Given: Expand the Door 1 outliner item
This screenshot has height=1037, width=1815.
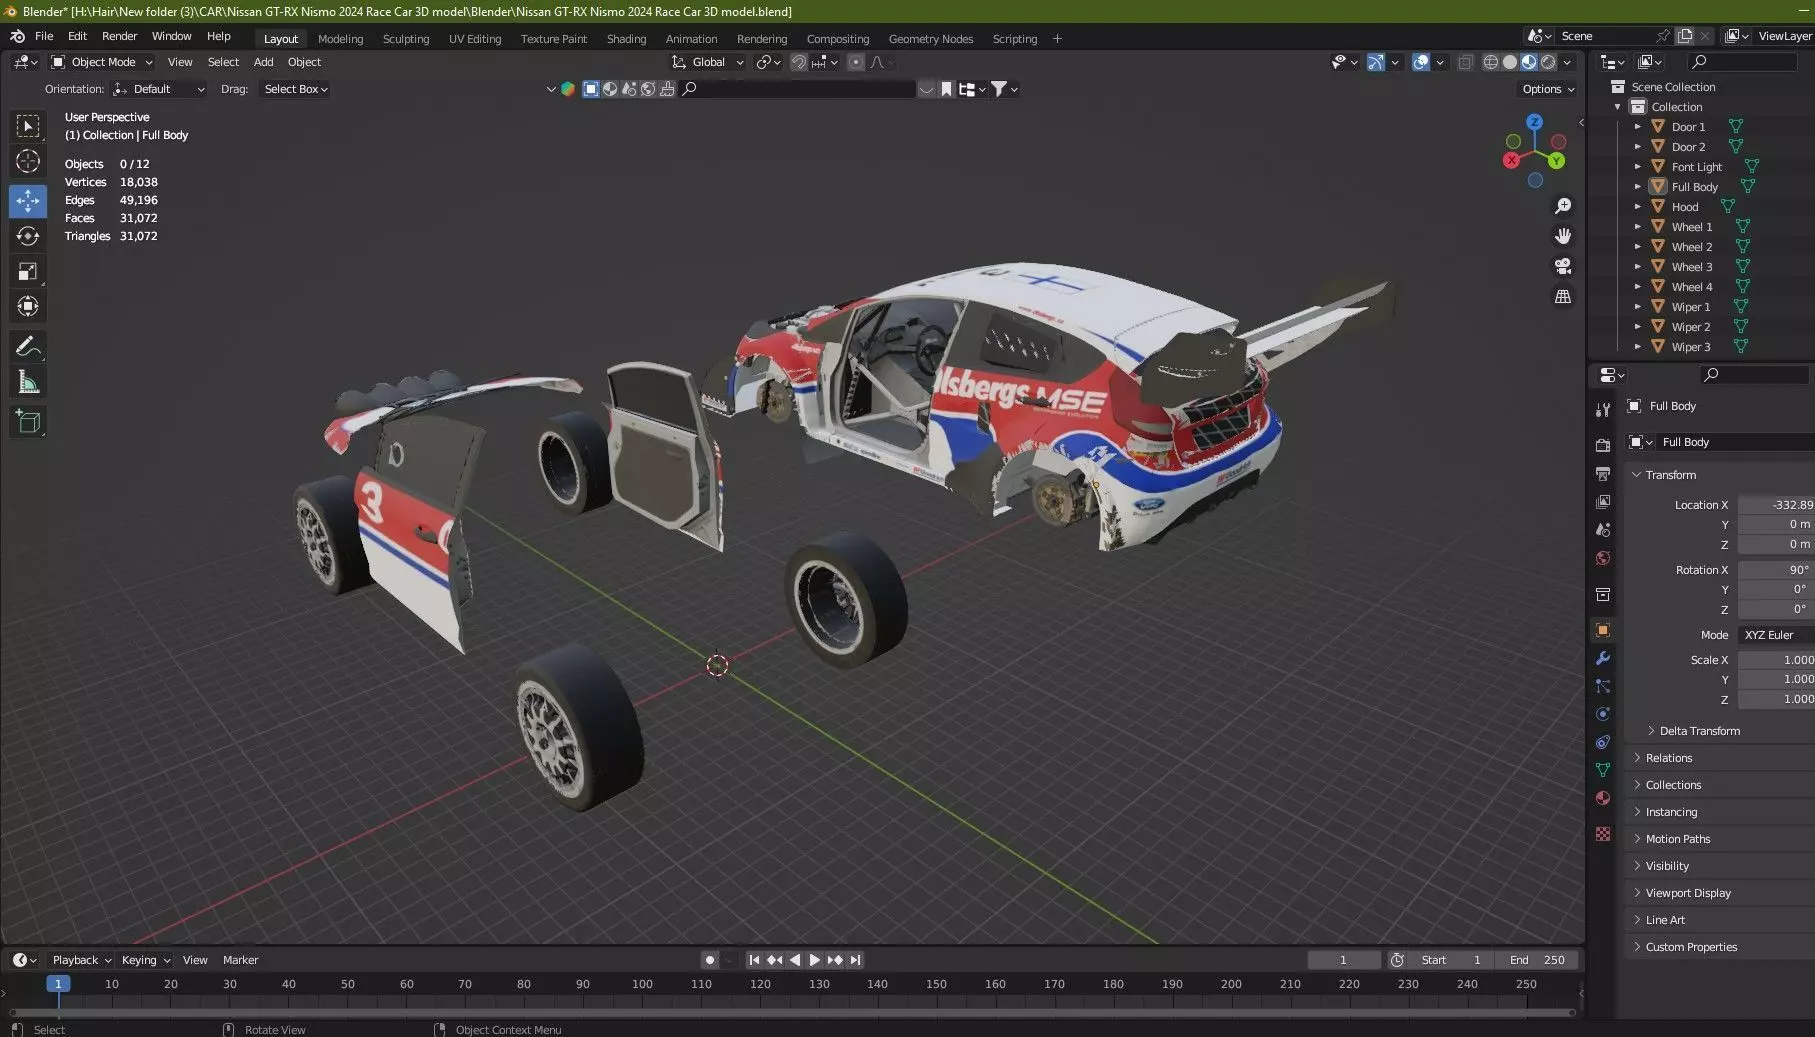Looking at the screenshot, I should click(1637, 127).
